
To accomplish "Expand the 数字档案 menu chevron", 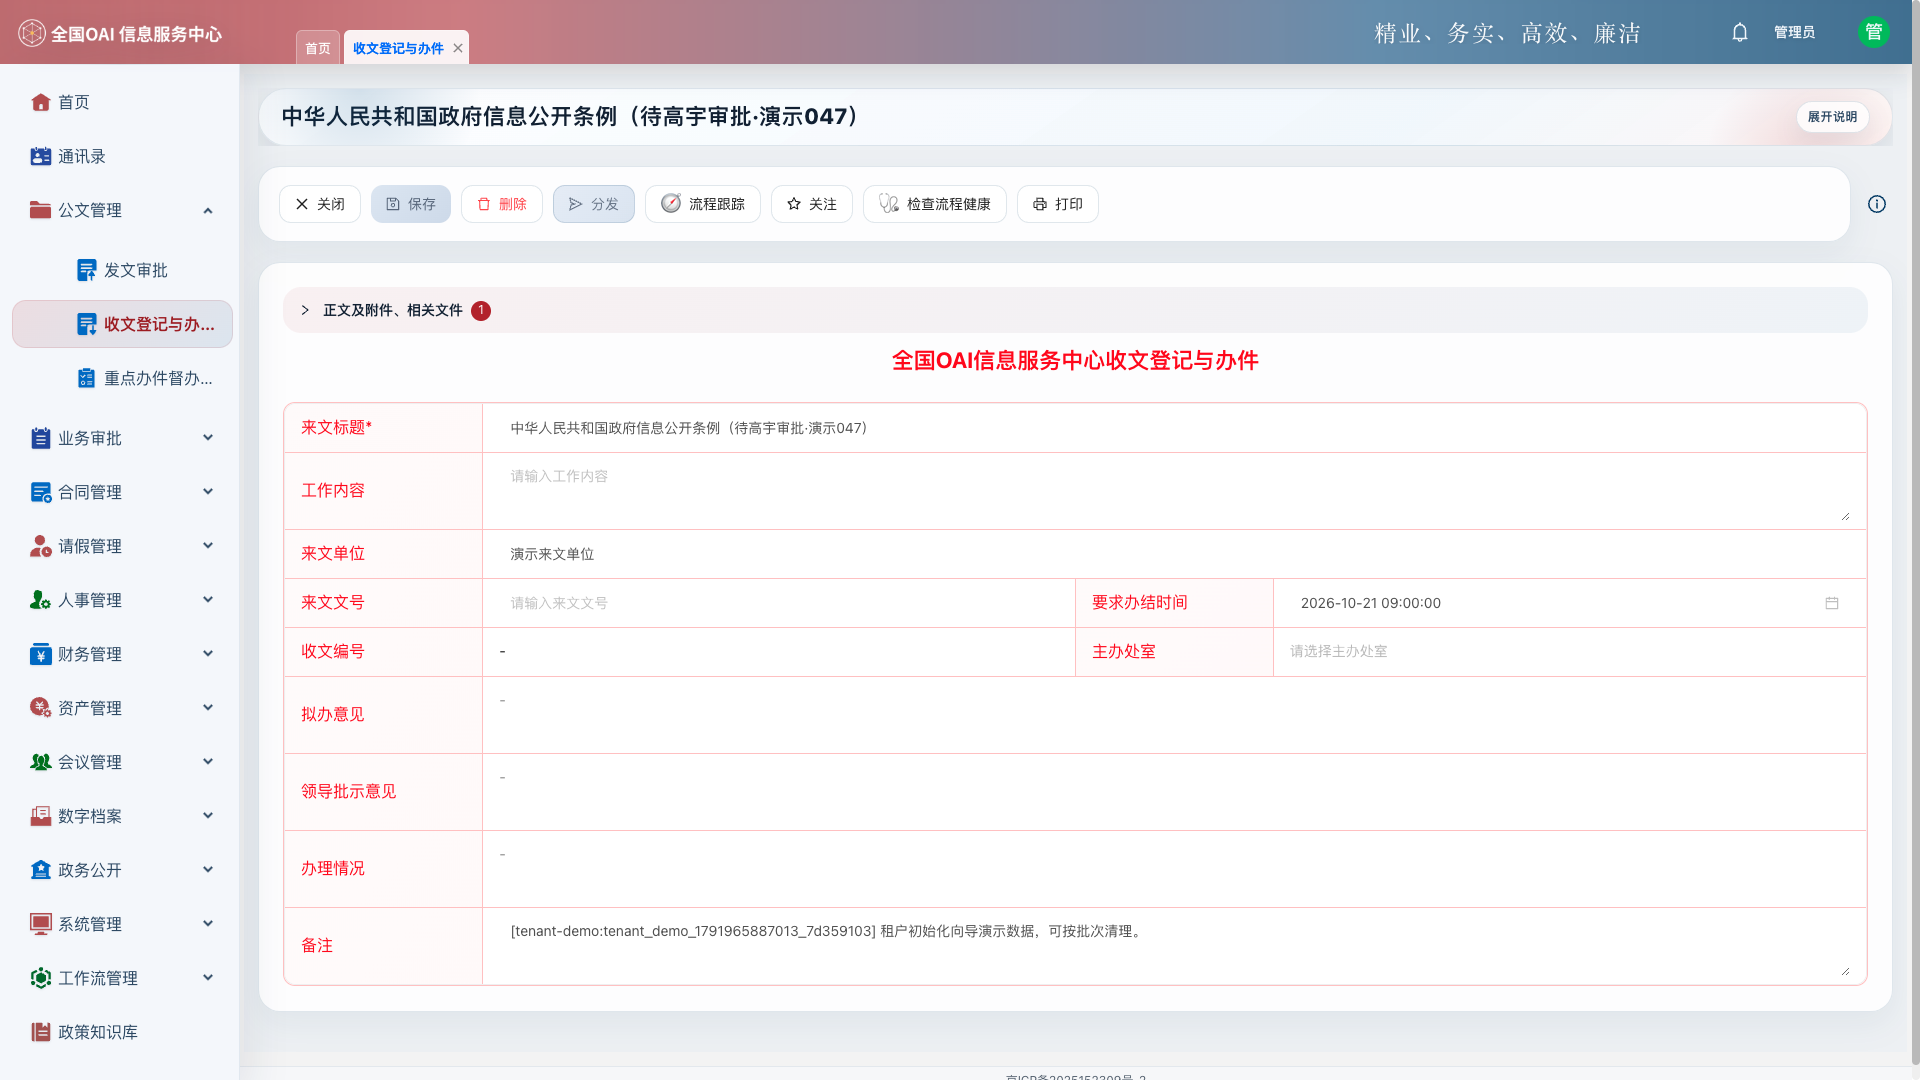I will click(x=208, y=816).
